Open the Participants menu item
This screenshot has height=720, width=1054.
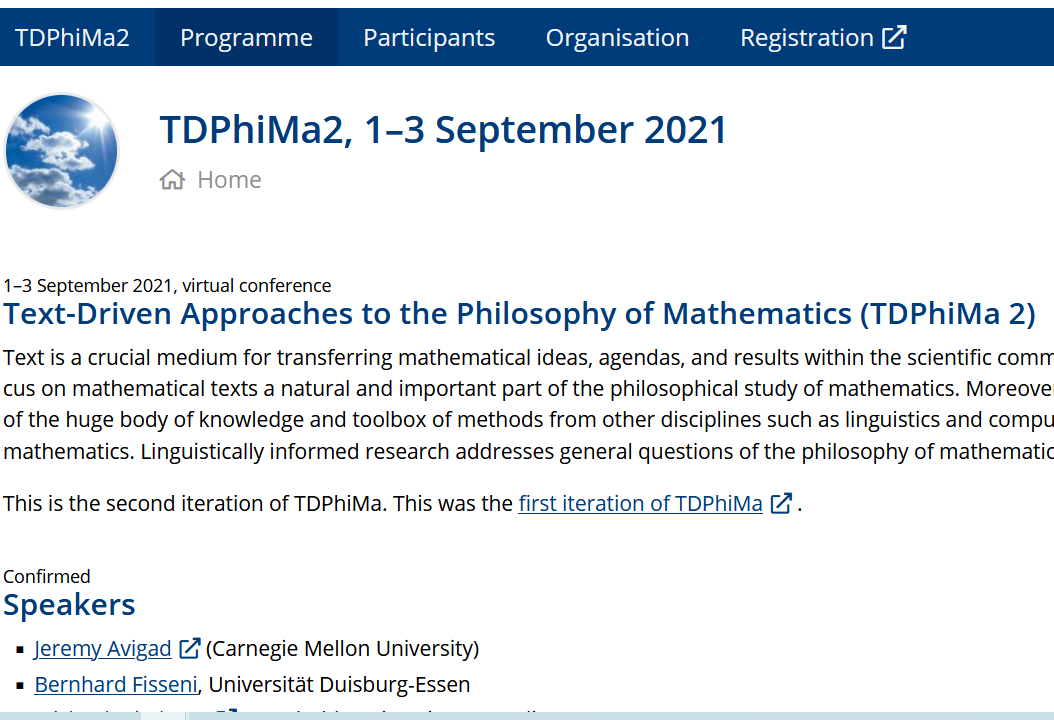point(429,38)
